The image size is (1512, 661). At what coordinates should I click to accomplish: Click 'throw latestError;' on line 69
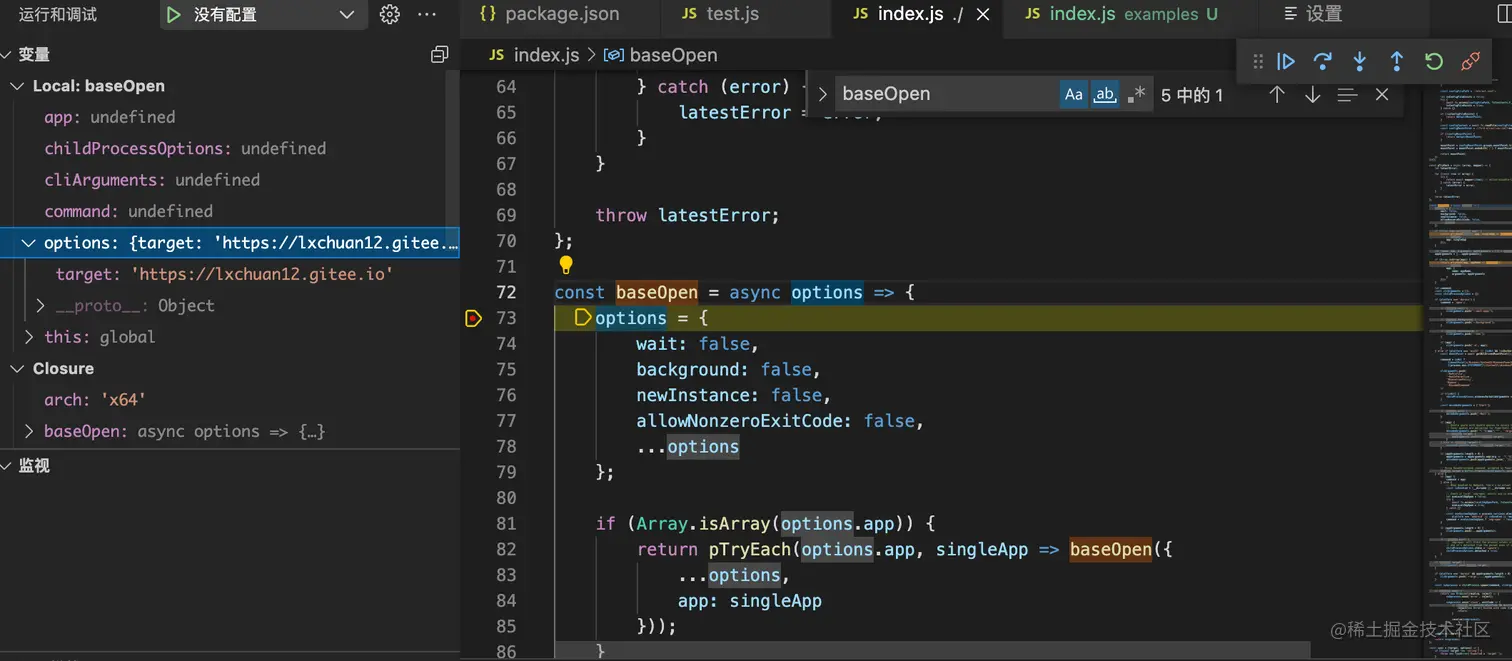(x=687, y=215)
